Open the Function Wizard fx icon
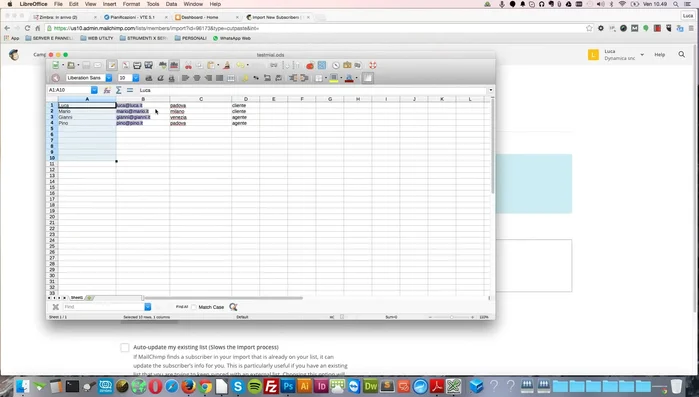This screenshot has width=699, height=397. click(x=107, y=90)
